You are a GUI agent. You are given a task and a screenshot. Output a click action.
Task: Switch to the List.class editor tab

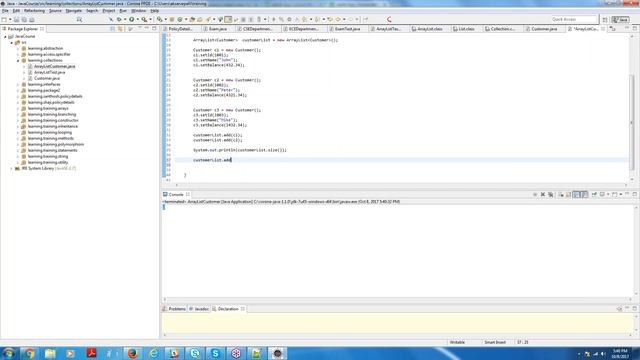467,29
